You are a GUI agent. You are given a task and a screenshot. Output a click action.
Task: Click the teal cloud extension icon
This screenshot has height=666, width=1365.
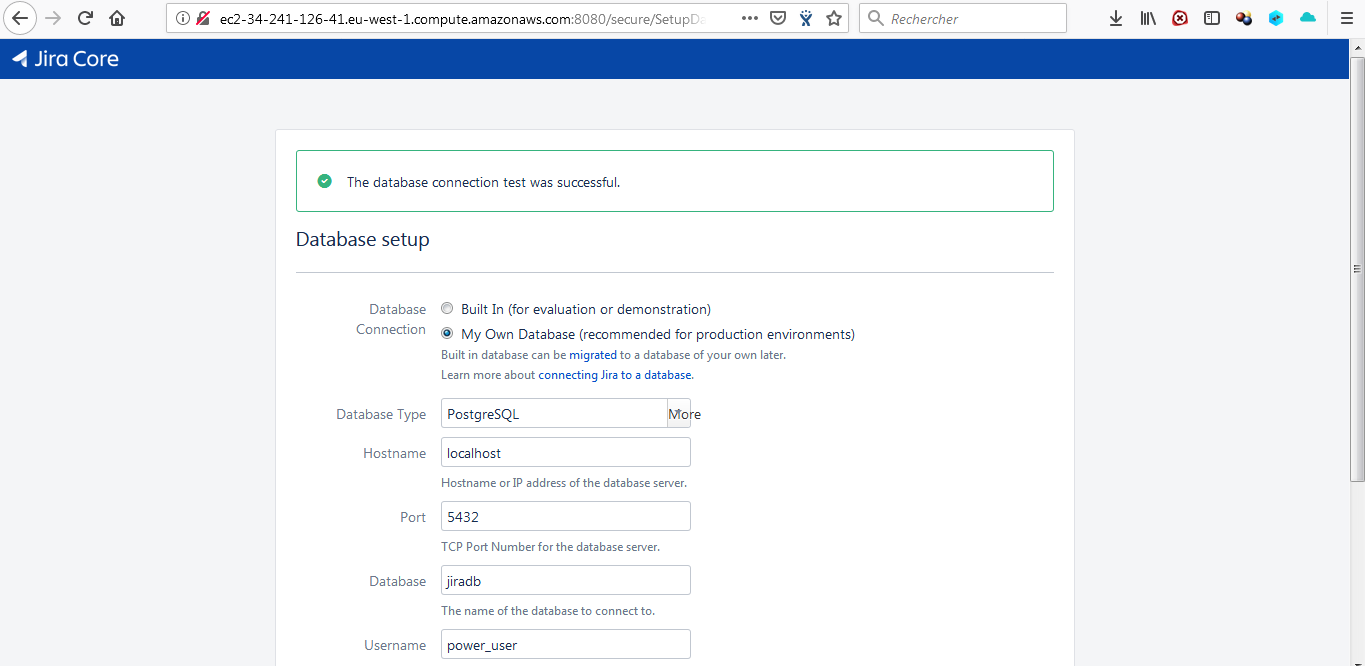[x=1308, y=18]
